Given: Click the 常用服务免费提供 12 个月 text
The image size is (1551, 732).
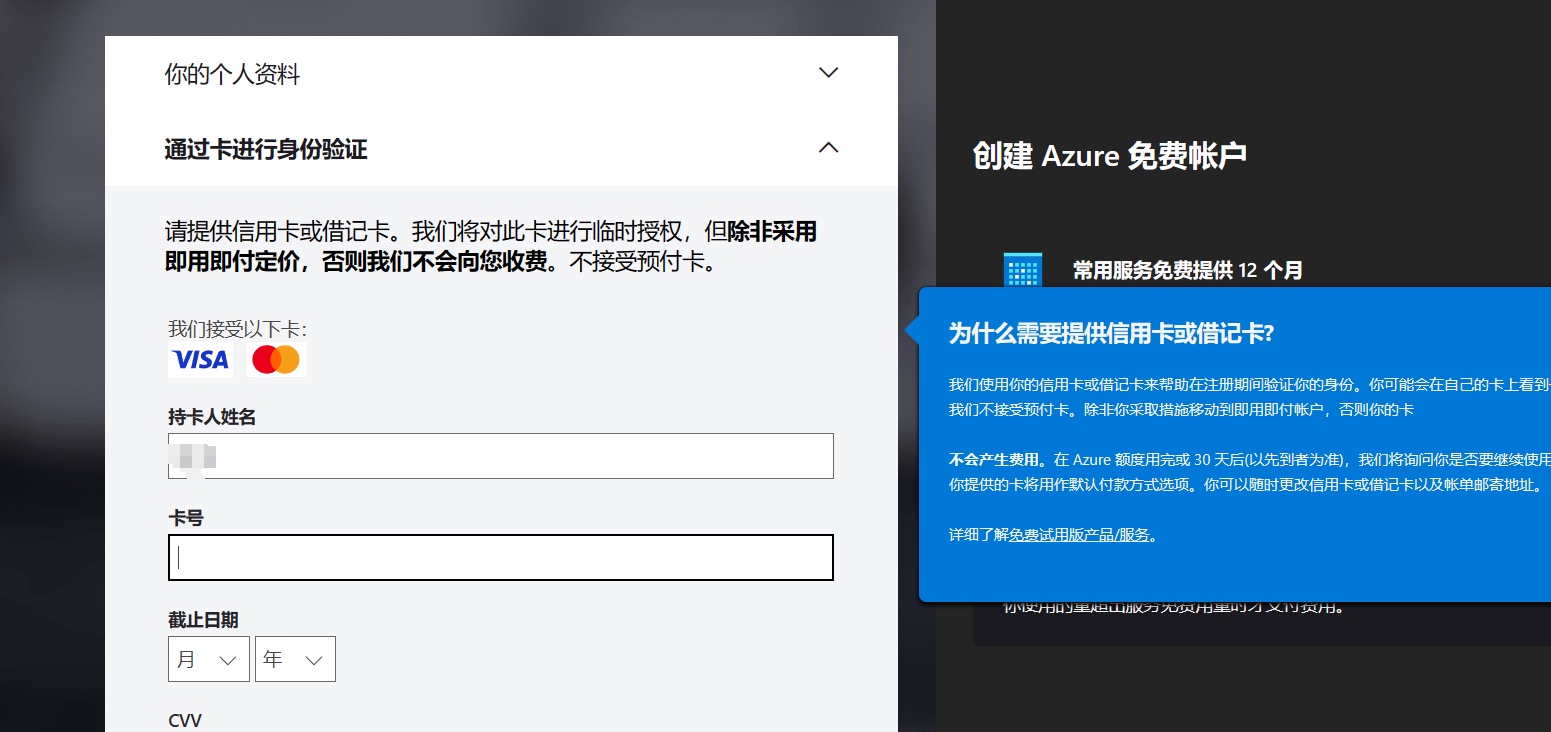Looking at the screenshot, I should click(1188, 270).
